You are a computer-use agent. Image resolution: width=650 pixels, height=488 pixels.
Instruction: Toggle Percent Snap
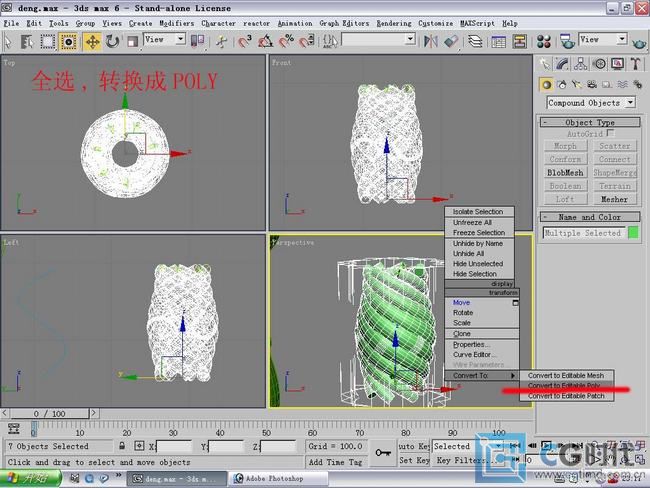click(x=286, y=41)
